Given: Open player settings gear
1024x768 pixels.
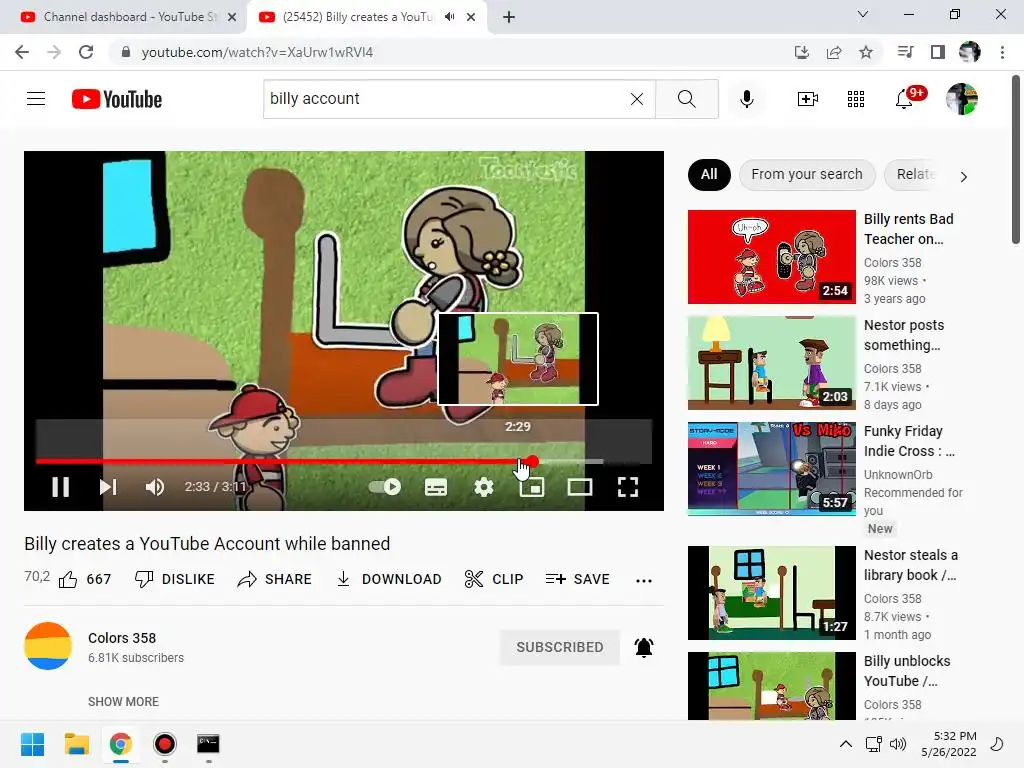Looking at the screenshot, I should click(x=484, y=487).
